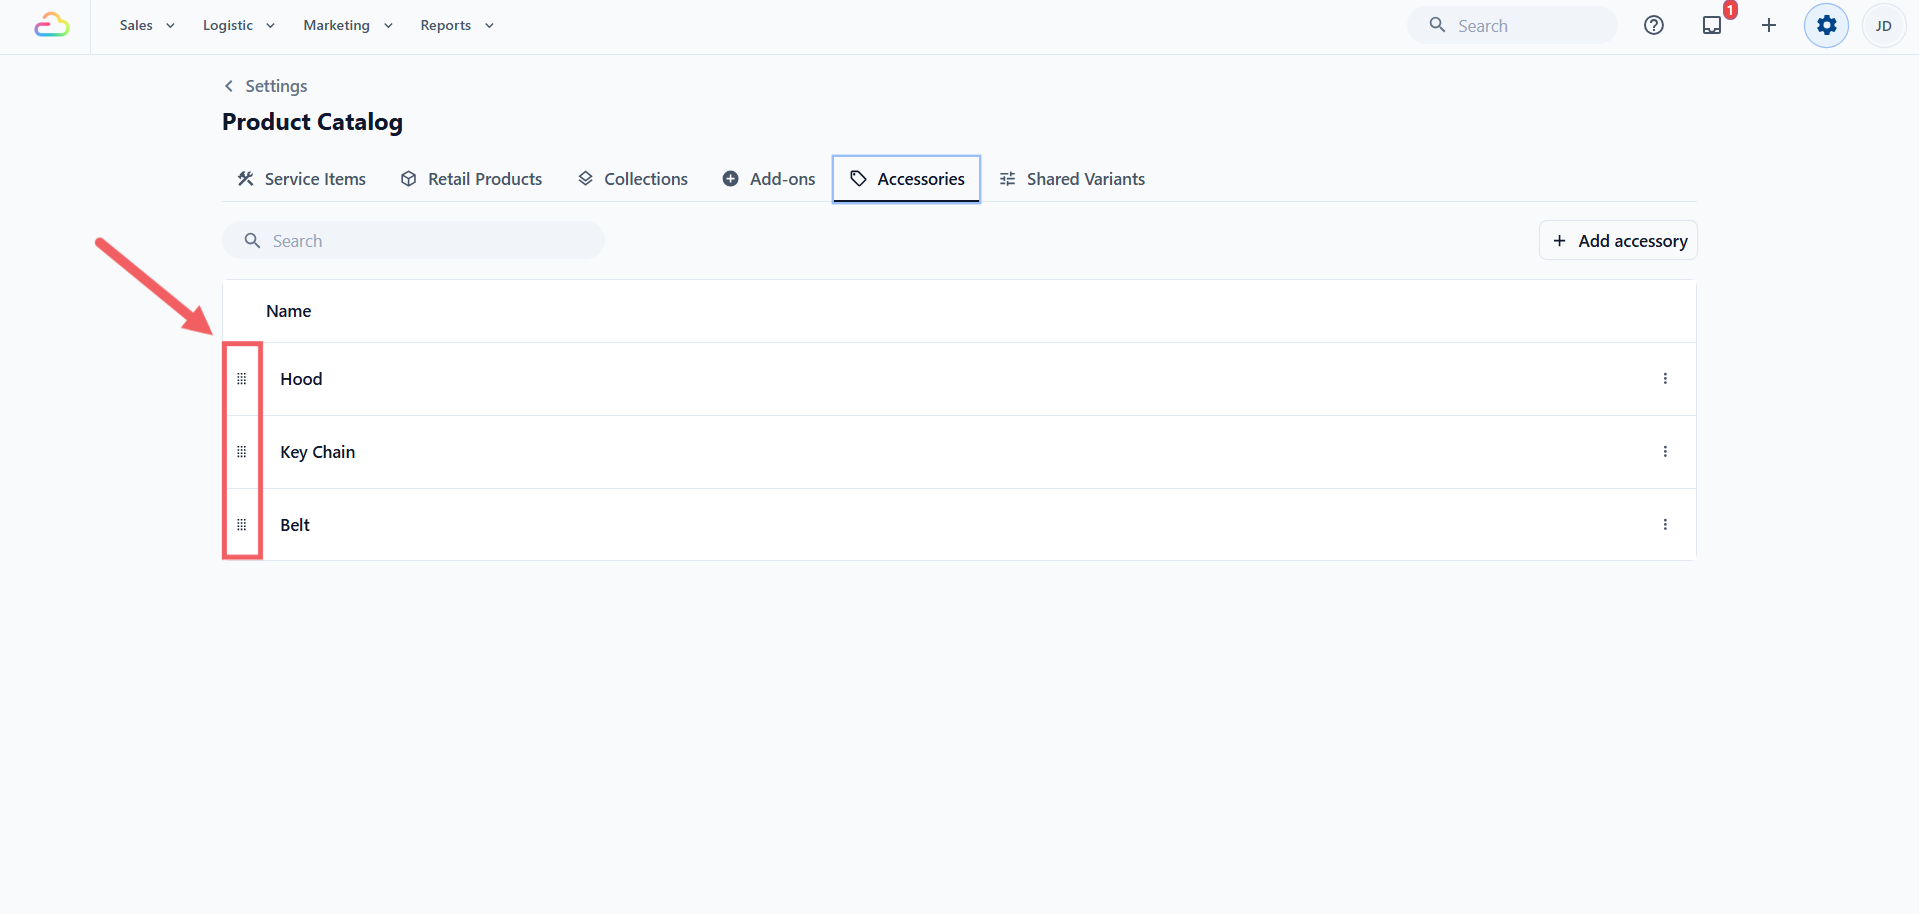Select the Key Chain accessory name

pyautogui.click(x=318, y=452)
